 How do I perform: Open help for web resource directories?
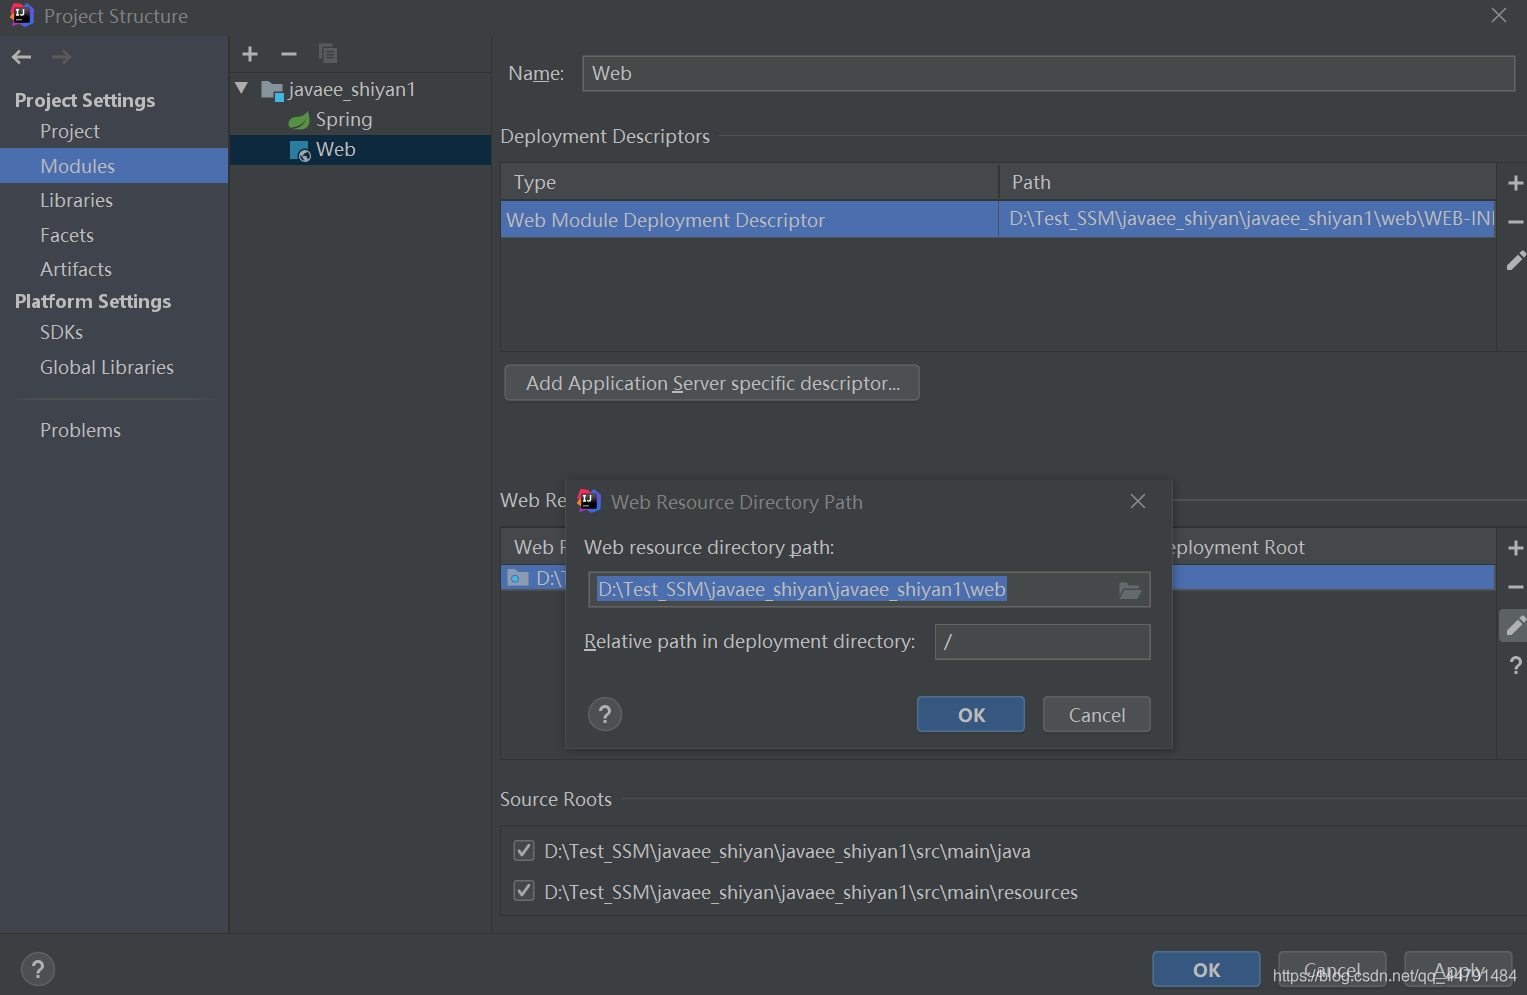(x=1515, y=665)
